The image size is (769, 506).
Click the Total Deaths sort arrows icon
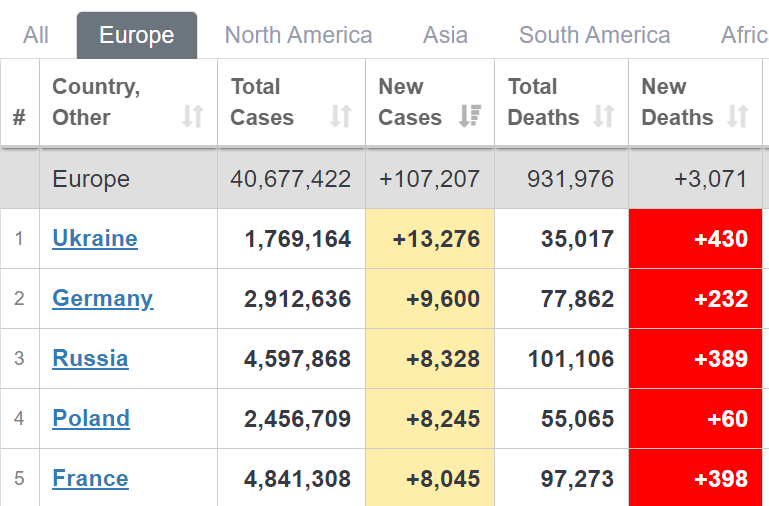point(603,117)
